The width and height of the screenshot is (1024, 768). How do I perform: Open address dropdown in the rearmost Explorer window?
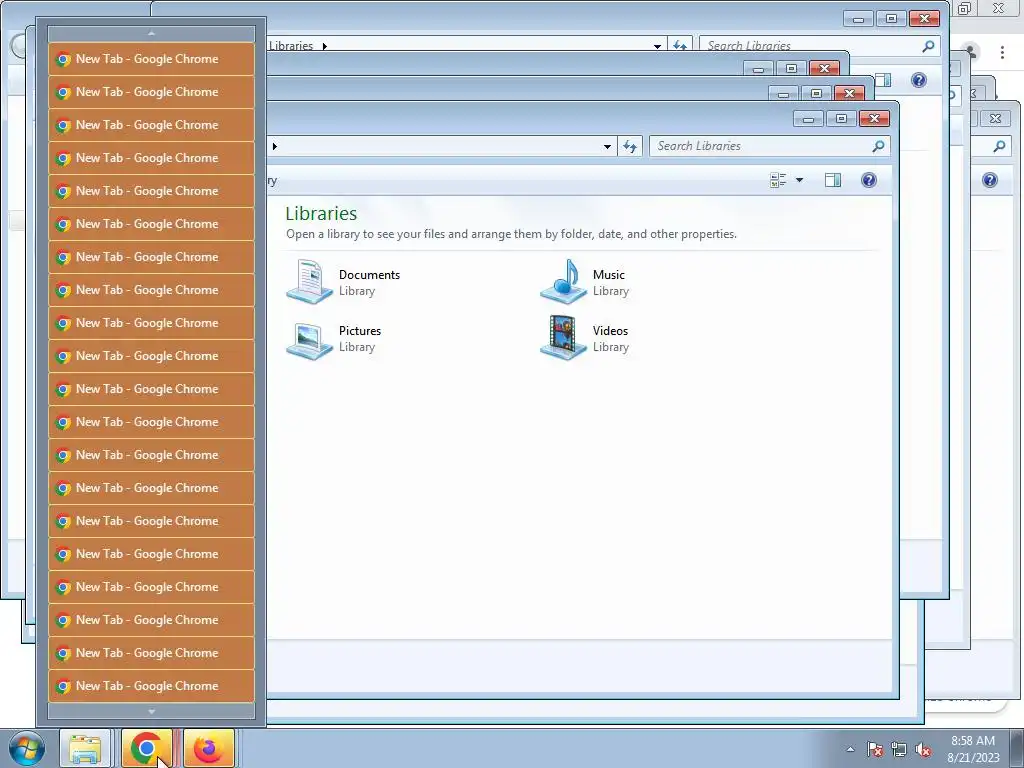click(x=657, y=46)
